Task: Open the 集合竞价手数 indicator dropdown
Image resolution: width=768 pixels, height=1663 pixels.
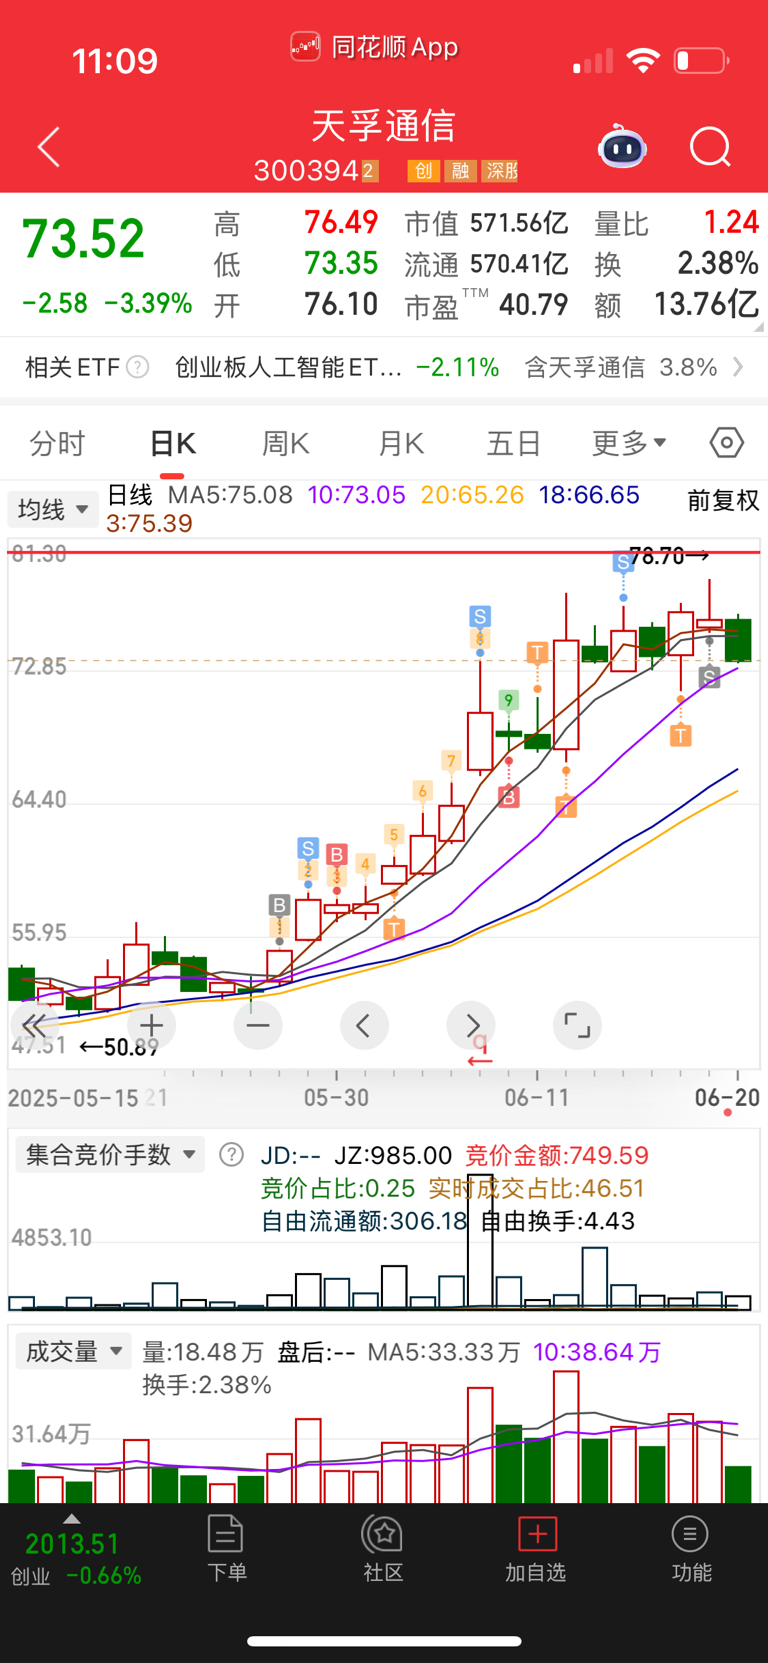Action: tap(110, 1155)
